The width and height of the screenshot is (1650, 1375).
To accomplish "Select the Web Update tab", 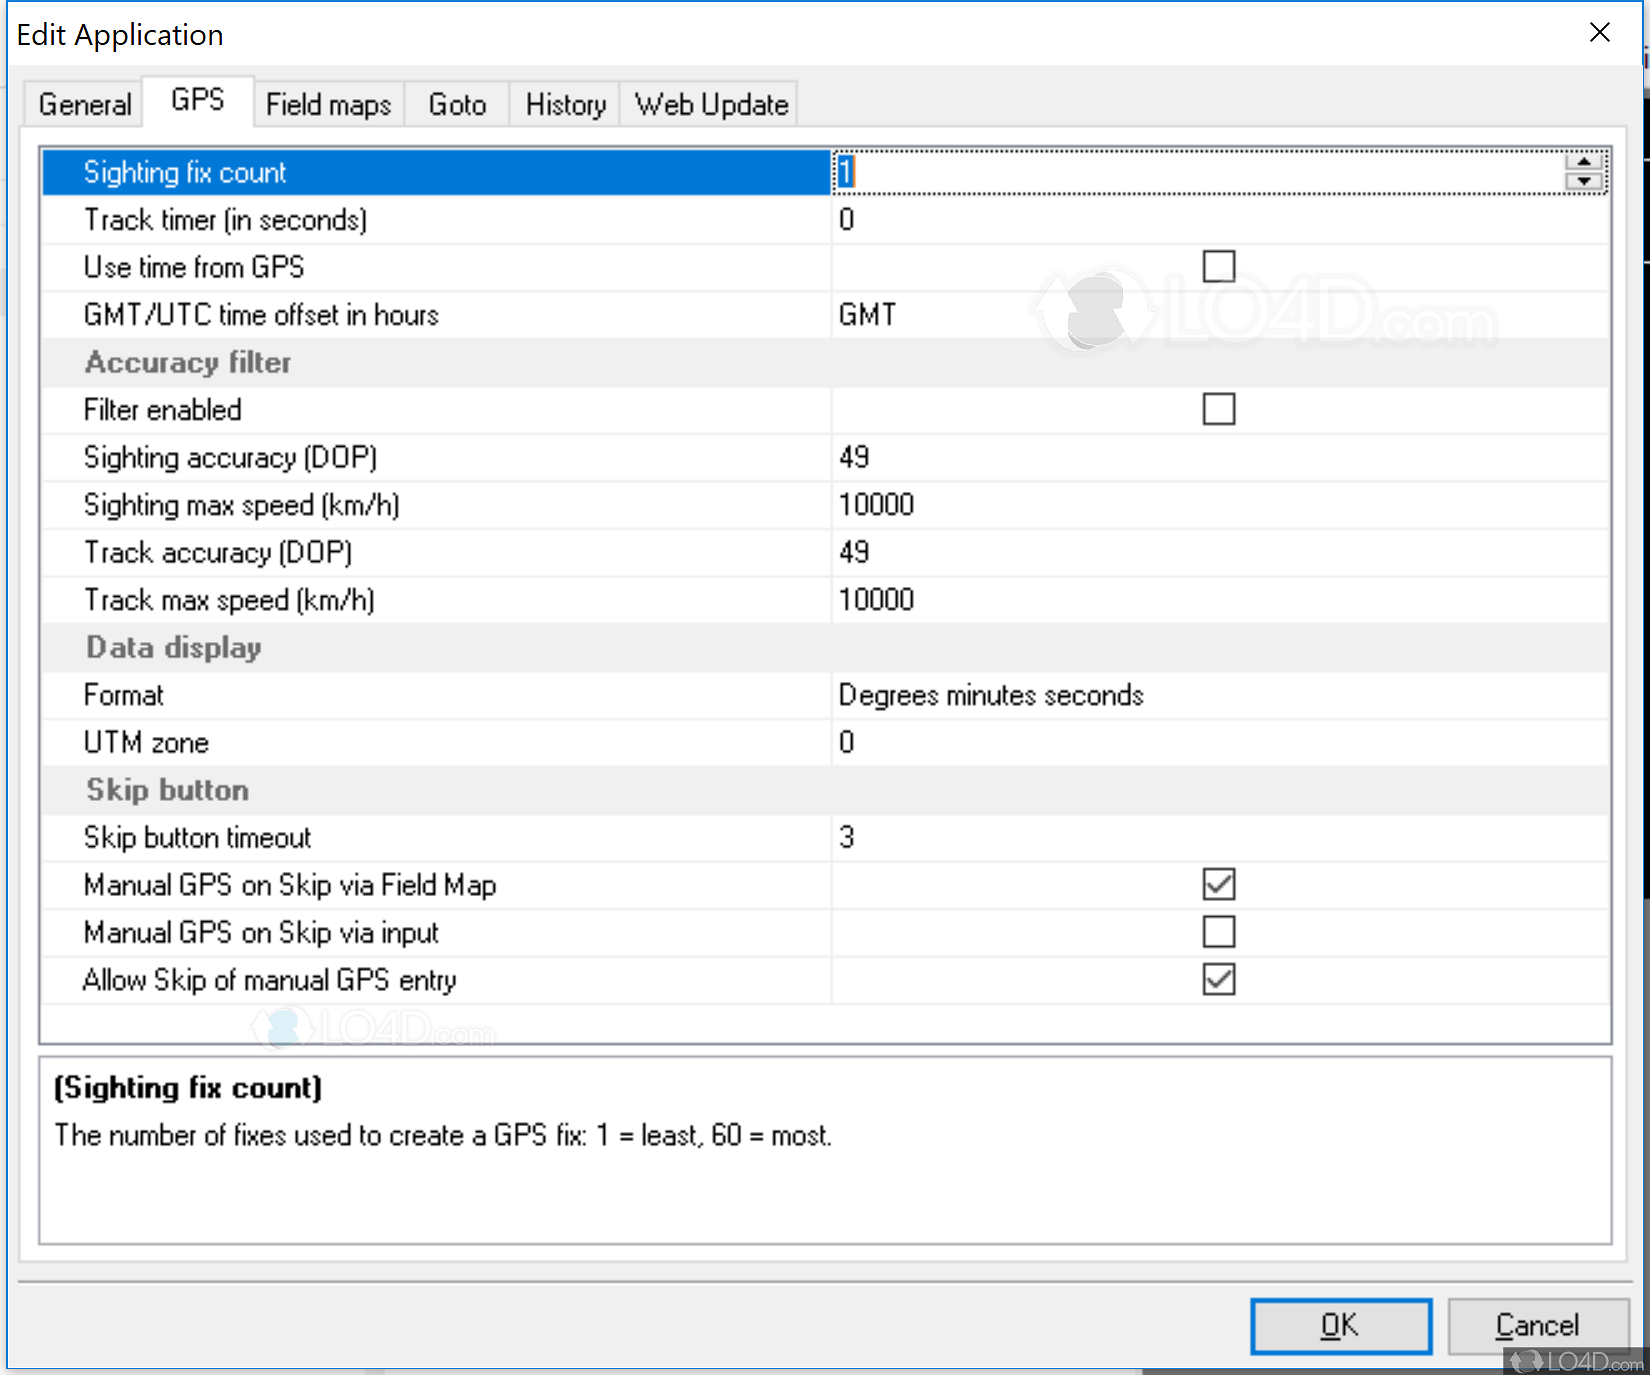I will (711, 105).
